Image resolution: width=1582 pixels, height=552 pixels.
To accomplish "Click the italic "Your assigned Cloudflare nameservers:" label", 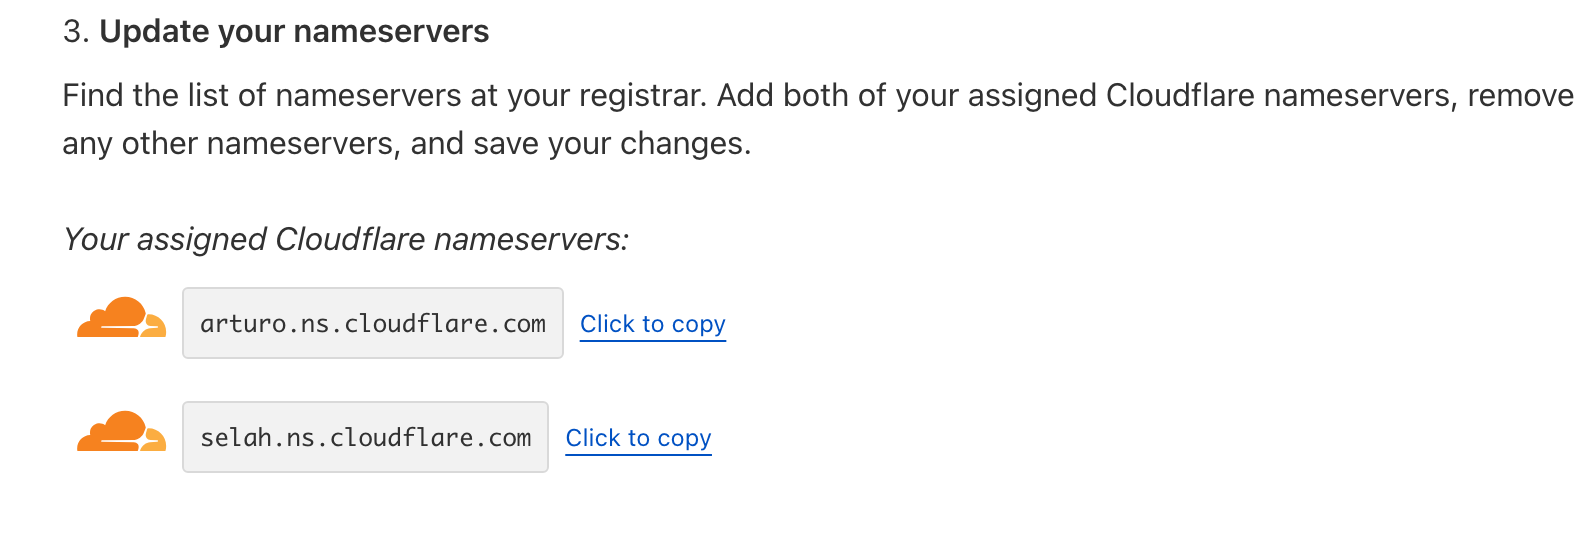I will pyautogui.click(x=345, y=240).
